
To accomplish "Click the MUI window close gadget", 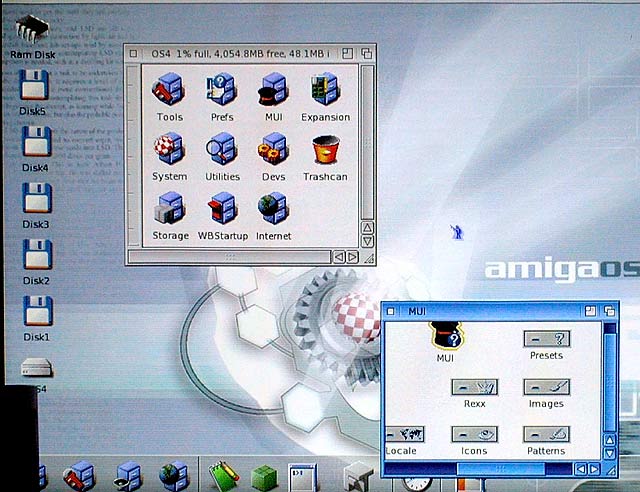I will pyautogui.click(x=391, y=312).
